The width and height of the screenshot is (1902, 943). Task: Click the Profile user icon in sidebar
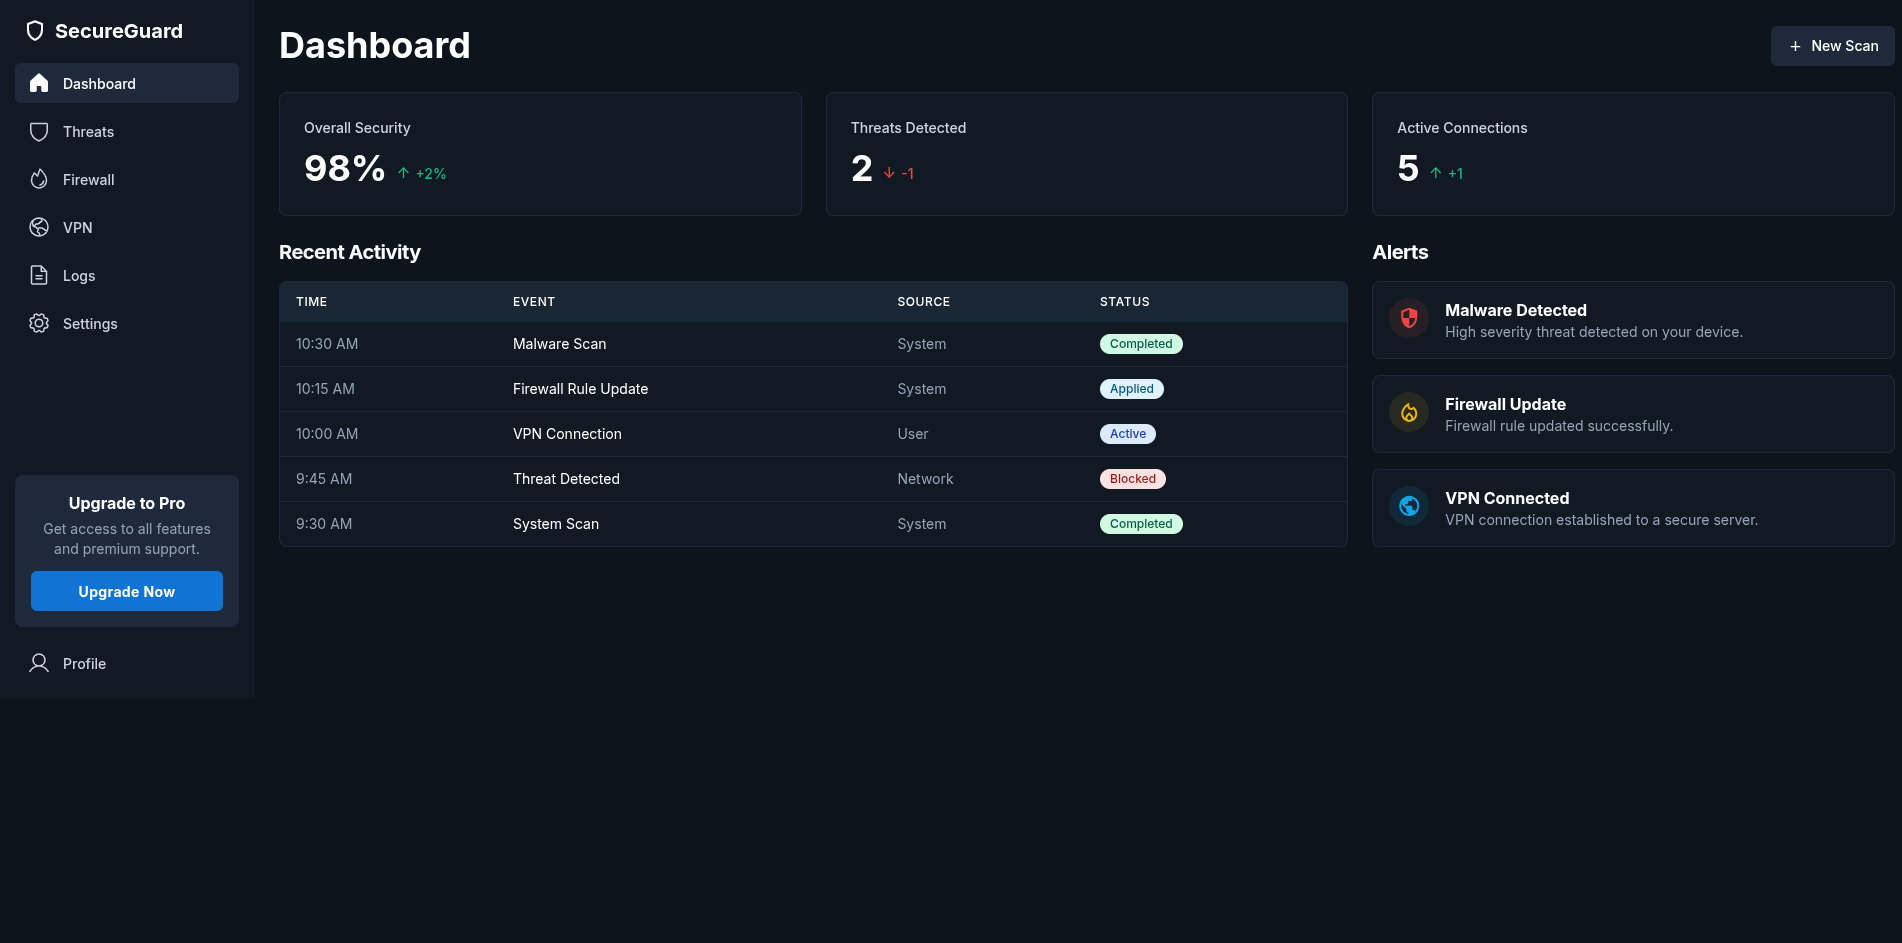39,664
